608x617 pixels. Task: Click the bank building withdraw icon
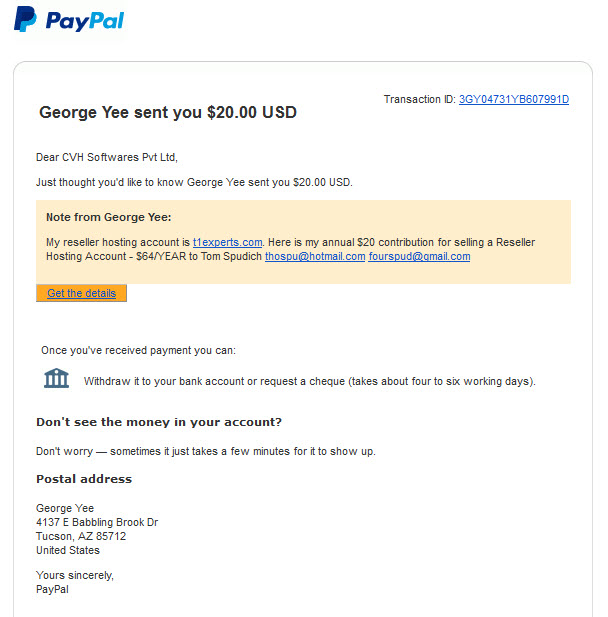point(56,378)
